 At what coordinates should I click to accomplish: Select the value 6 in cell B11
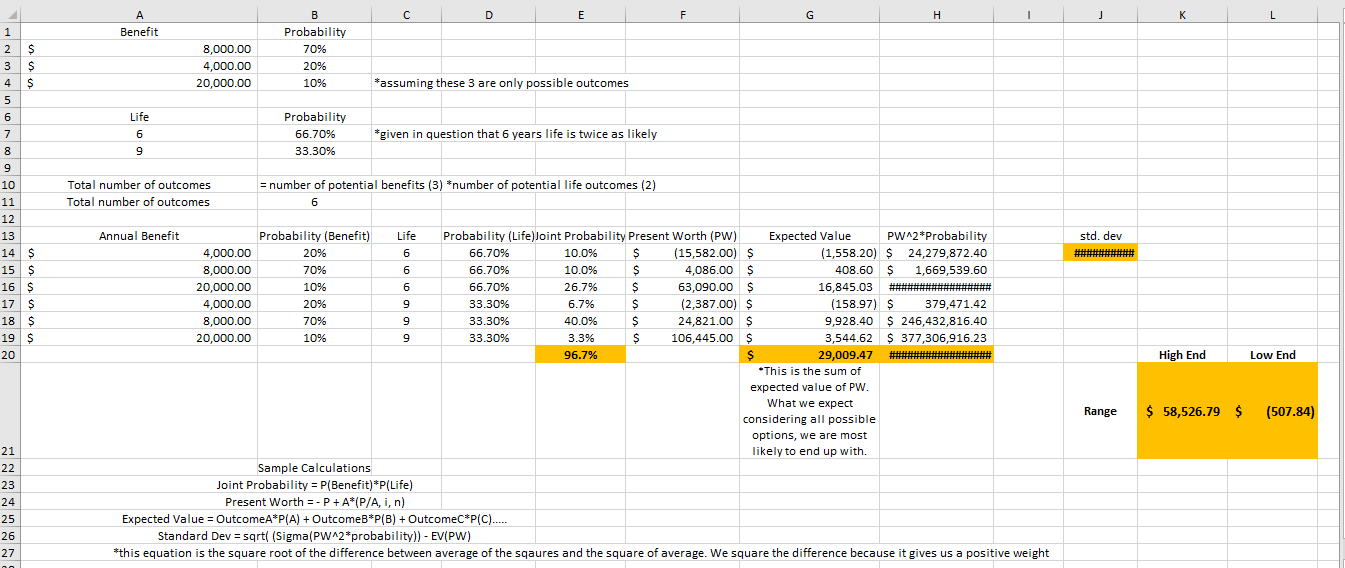click(x=315, y=202)
